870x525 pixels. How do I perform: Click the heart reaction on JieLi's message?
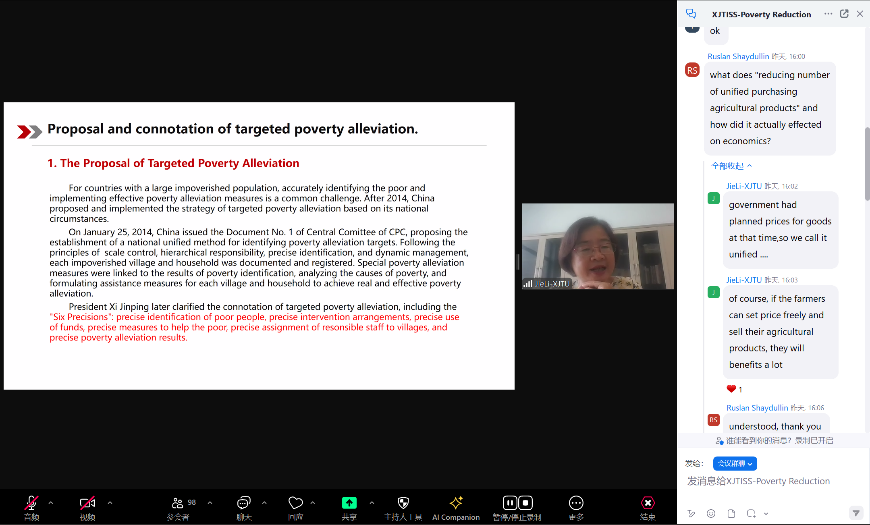pyautogui.click(x=732, y=388)
